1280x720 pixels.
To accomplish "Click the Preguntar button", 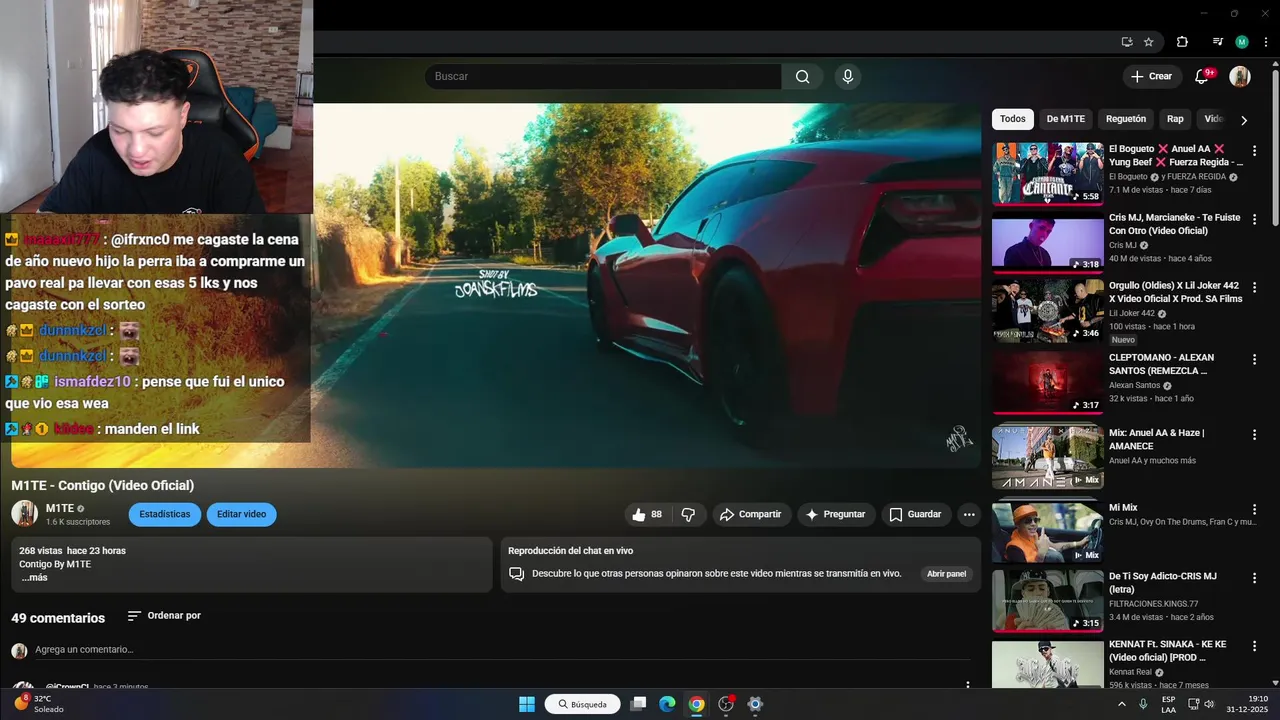I will [x=836, y=514].
